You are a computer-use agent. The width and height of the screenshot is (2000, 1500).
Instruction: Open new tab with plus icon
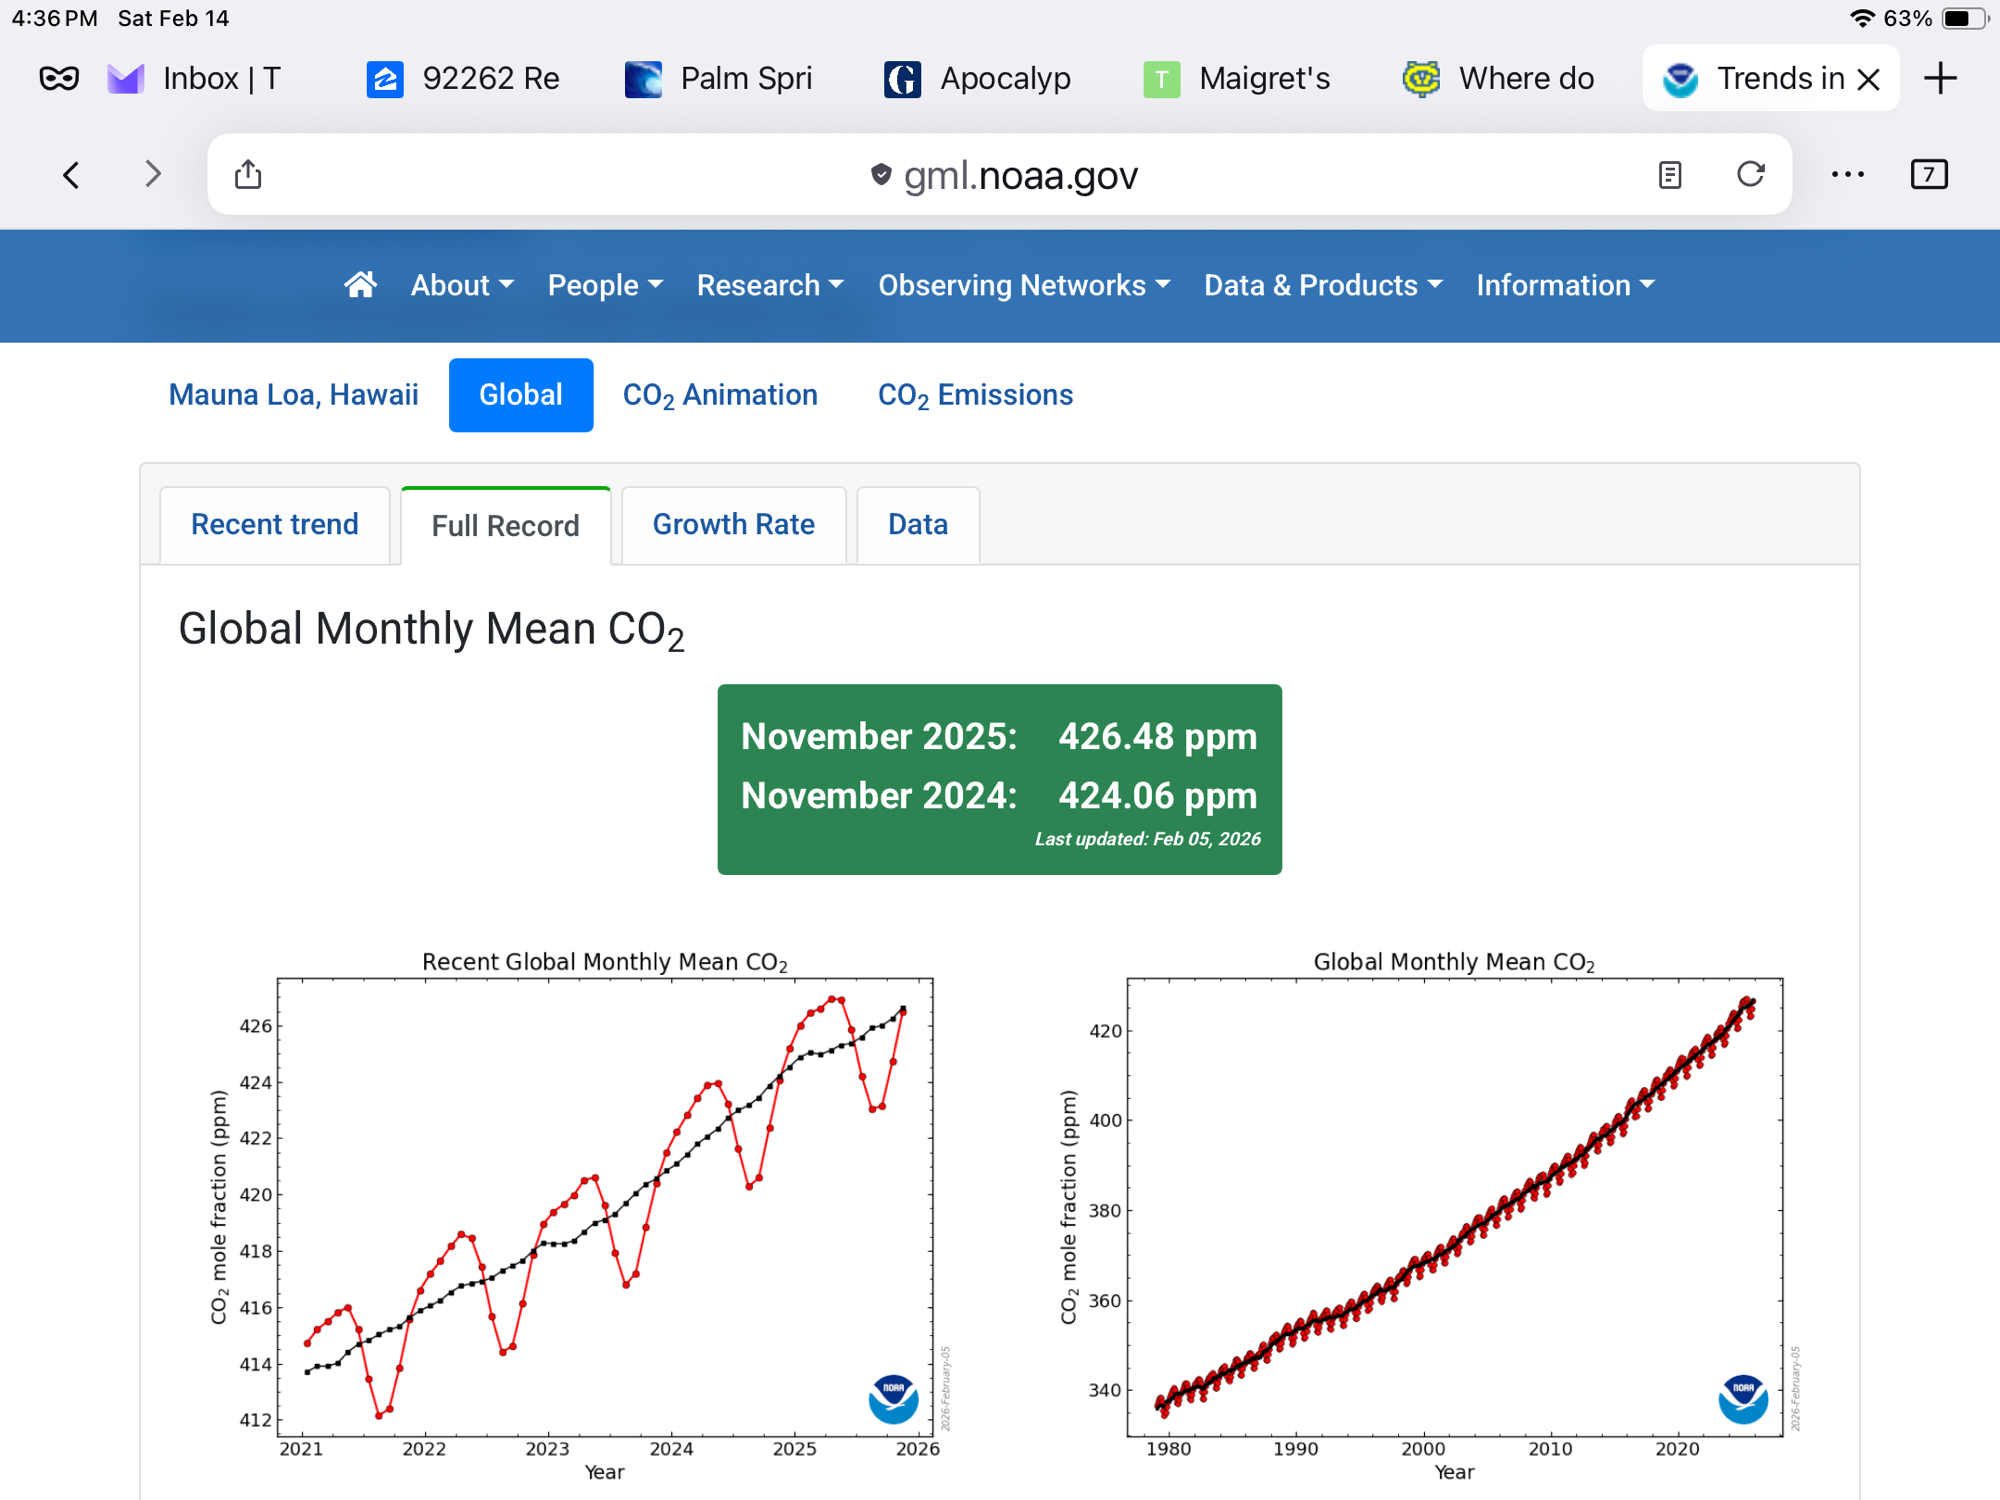point(1940,78)
